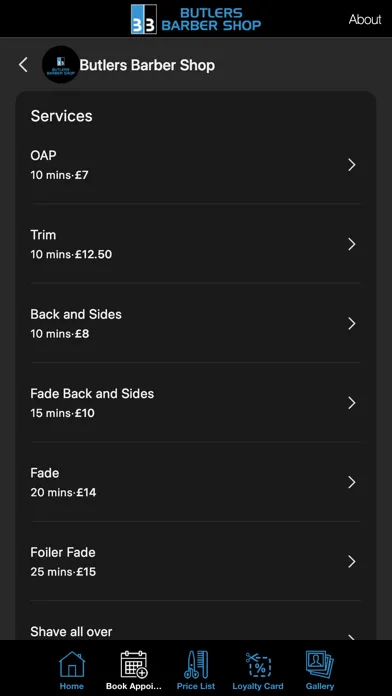Select the Fade 20 mins £14 service
This screenshot has height=696, width=392.
coord(196,482)
